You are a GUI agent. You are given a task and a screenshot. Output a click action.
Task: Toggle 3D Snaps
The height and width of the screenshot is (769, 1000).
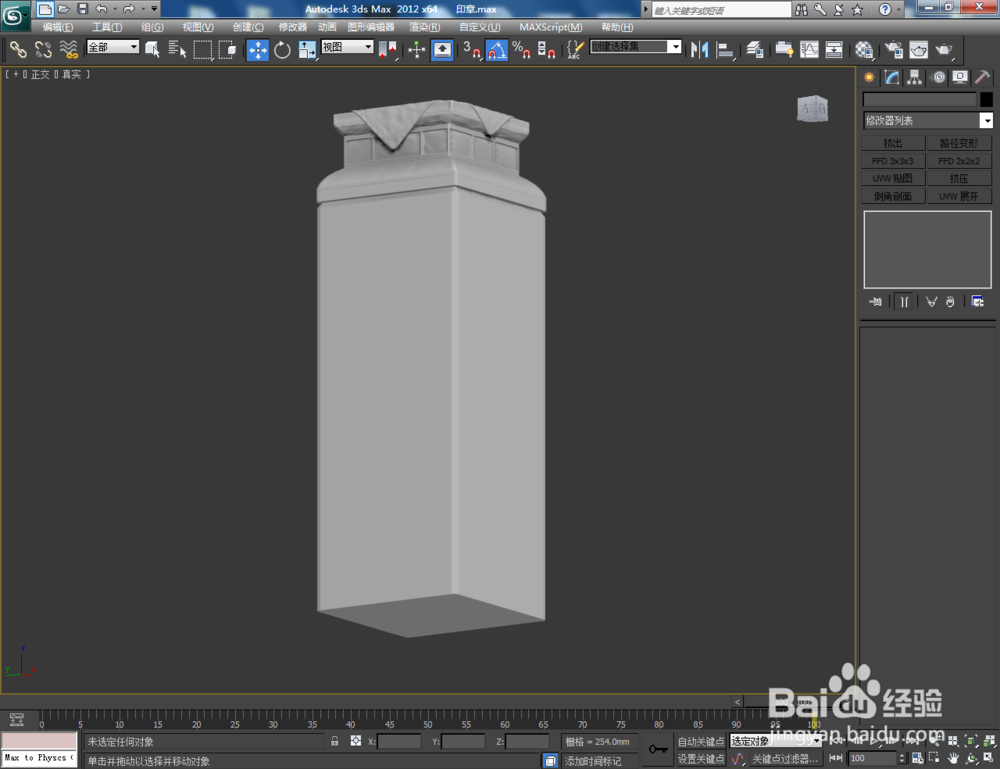pyautogui.click(x=471, y=50)
